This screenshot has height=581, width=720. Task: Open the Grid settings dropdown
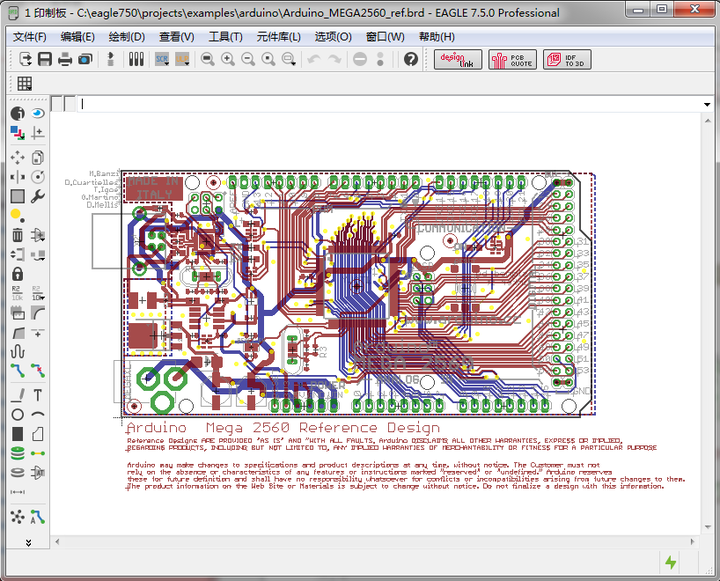pos(24,84)
